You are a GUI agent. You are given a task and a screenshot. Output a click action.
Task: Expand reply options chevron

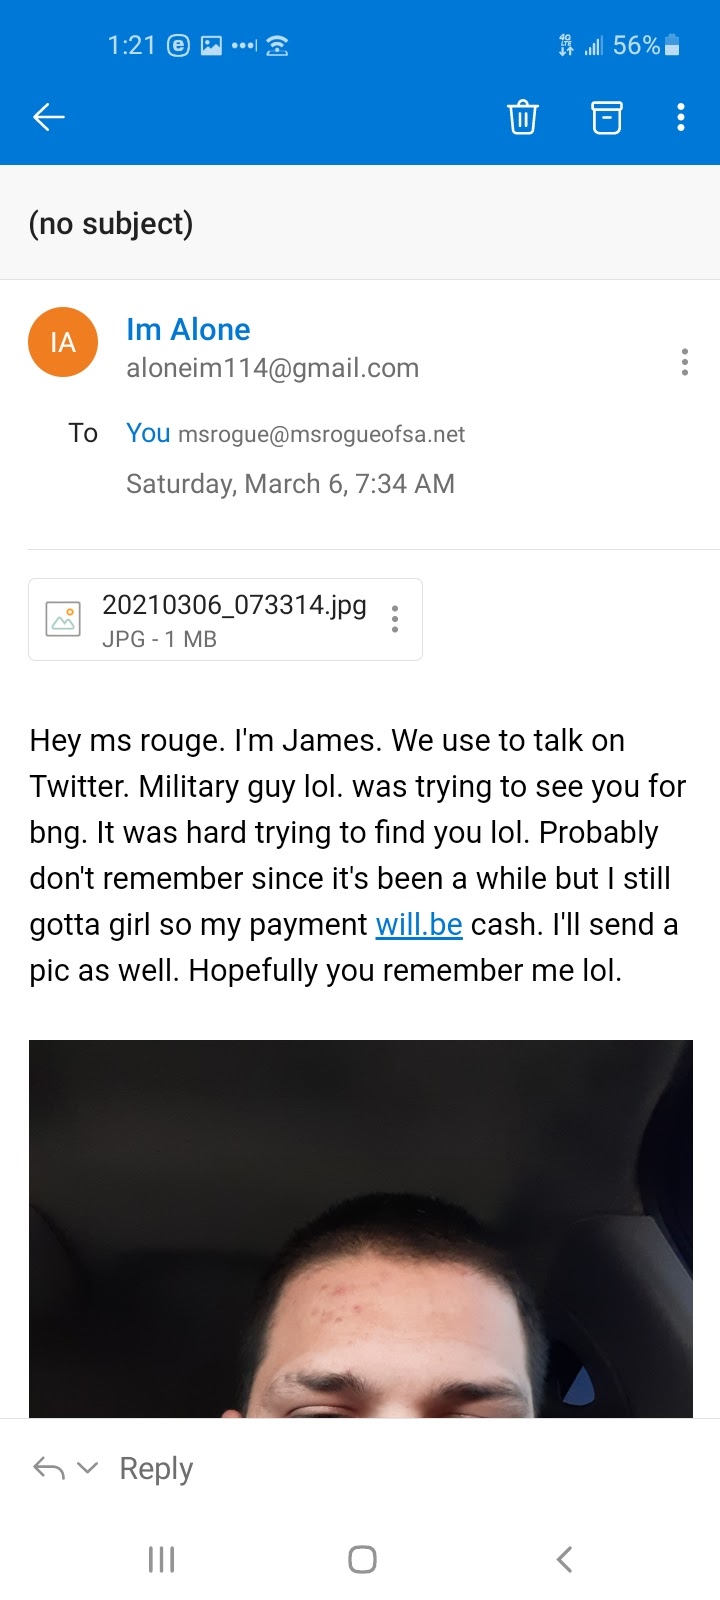[88, 1468]
